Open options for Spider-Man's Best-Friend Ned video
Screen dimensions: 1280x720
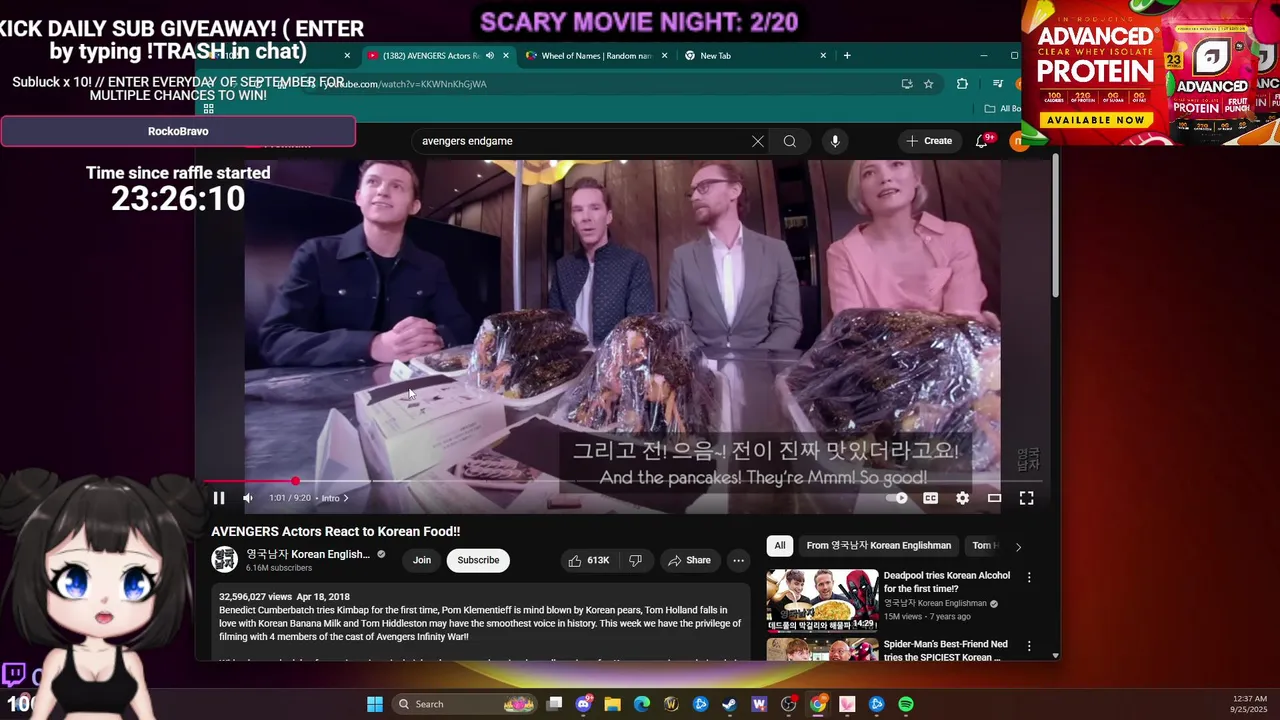tap(1029, 646)
